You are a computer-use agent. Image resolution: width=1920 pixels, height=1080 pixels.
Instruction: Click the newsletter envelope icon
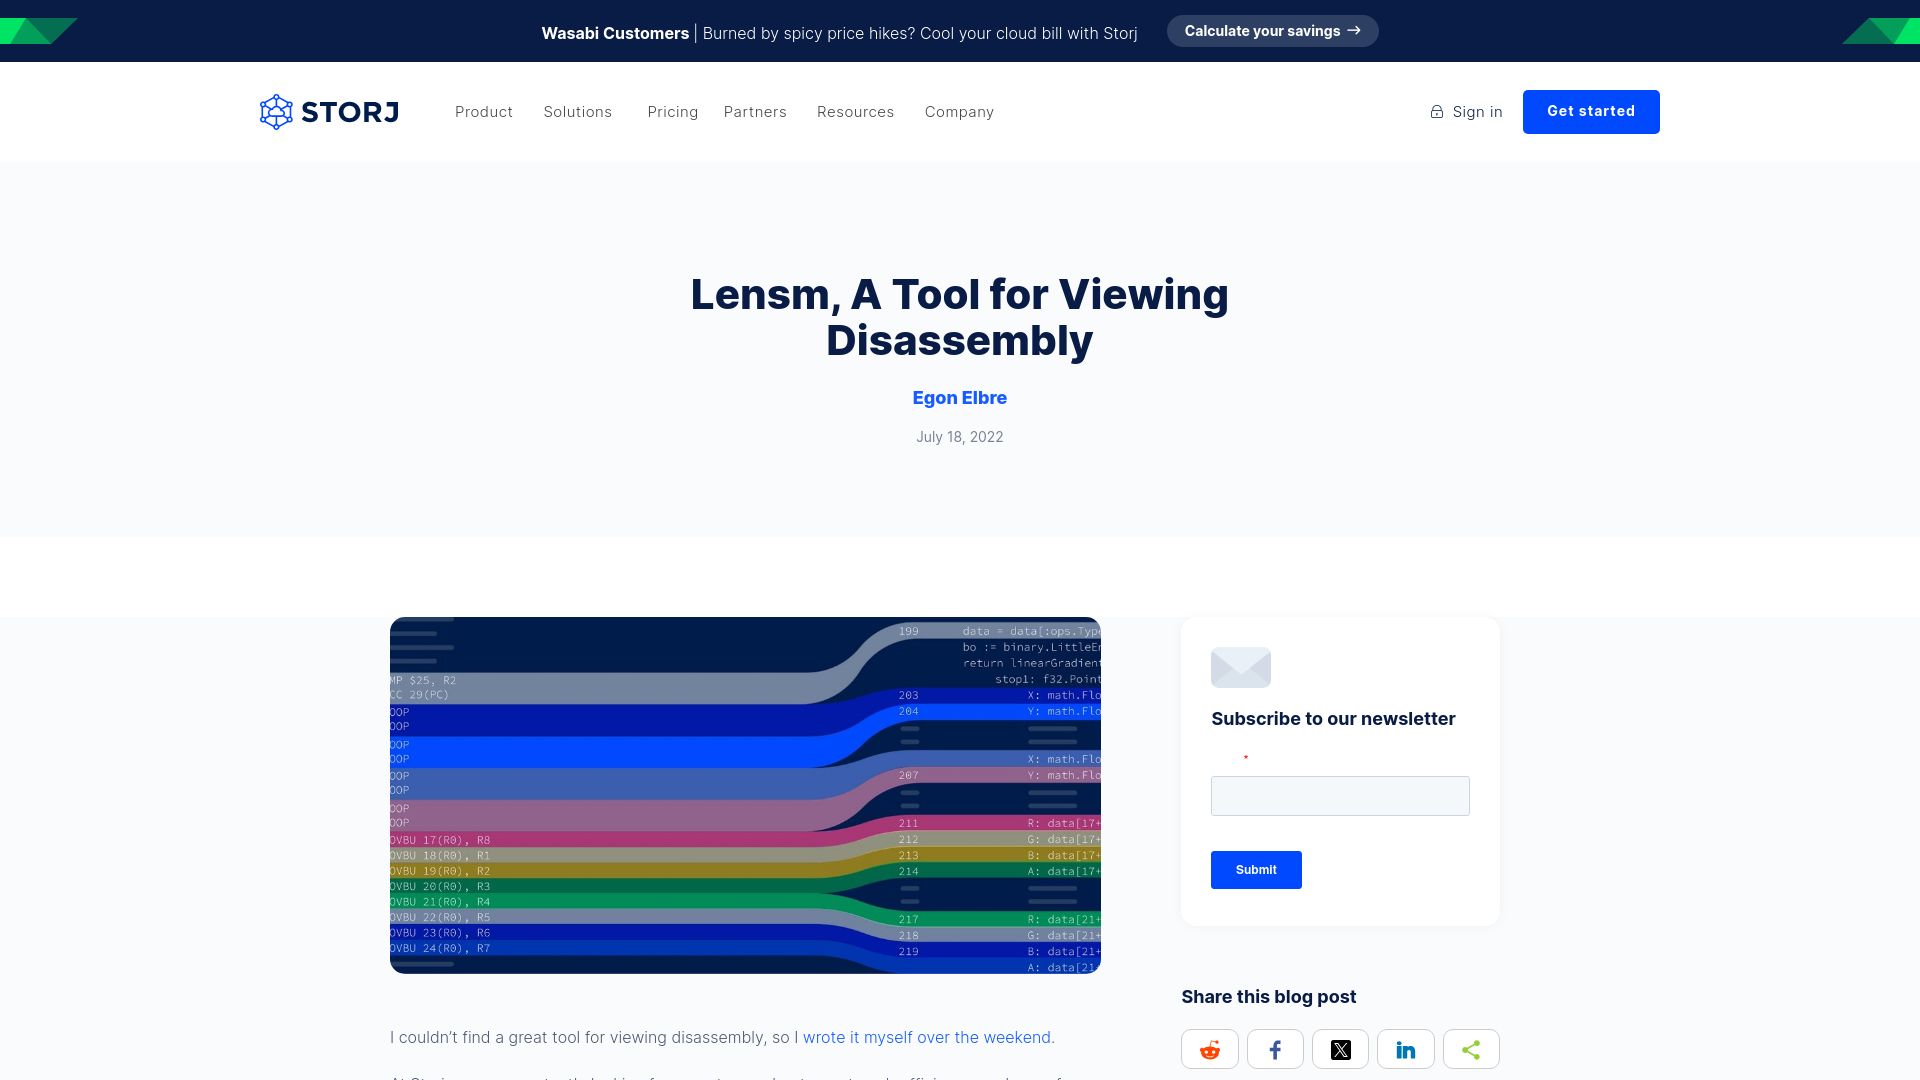tap(1241, 667)
